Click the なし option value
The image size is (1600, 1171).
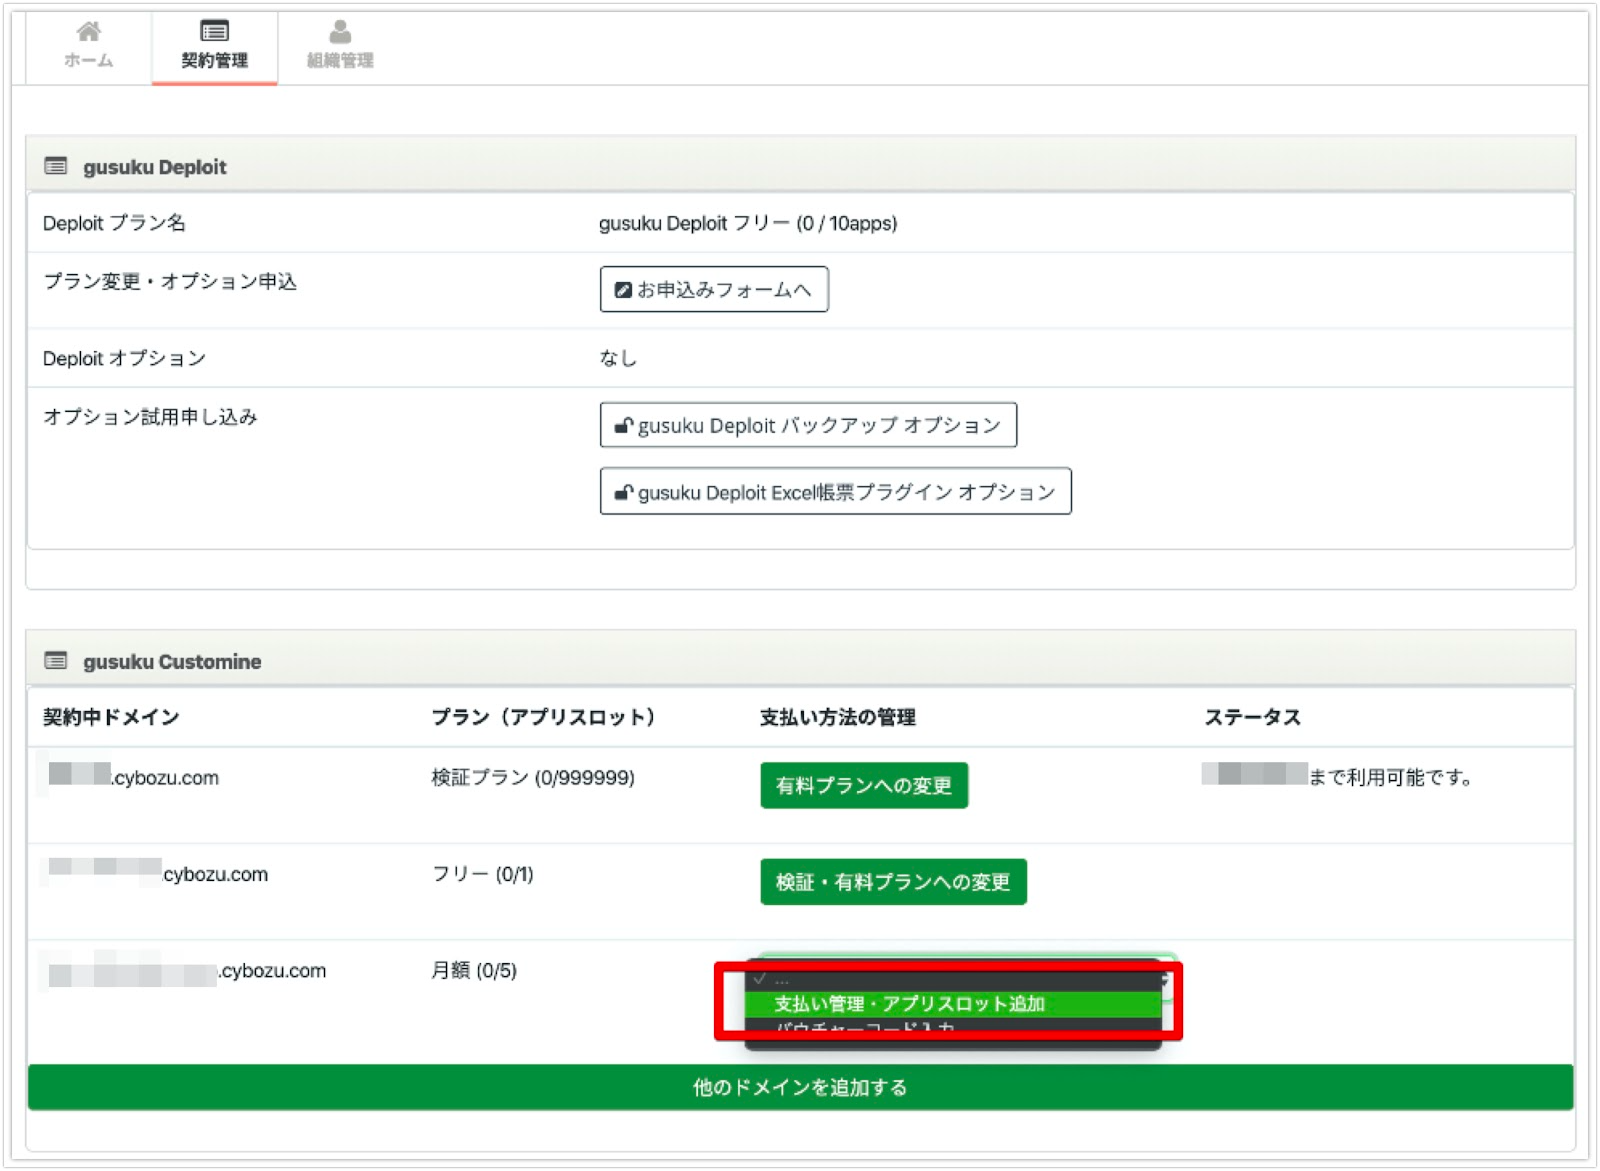click(618, 358)
